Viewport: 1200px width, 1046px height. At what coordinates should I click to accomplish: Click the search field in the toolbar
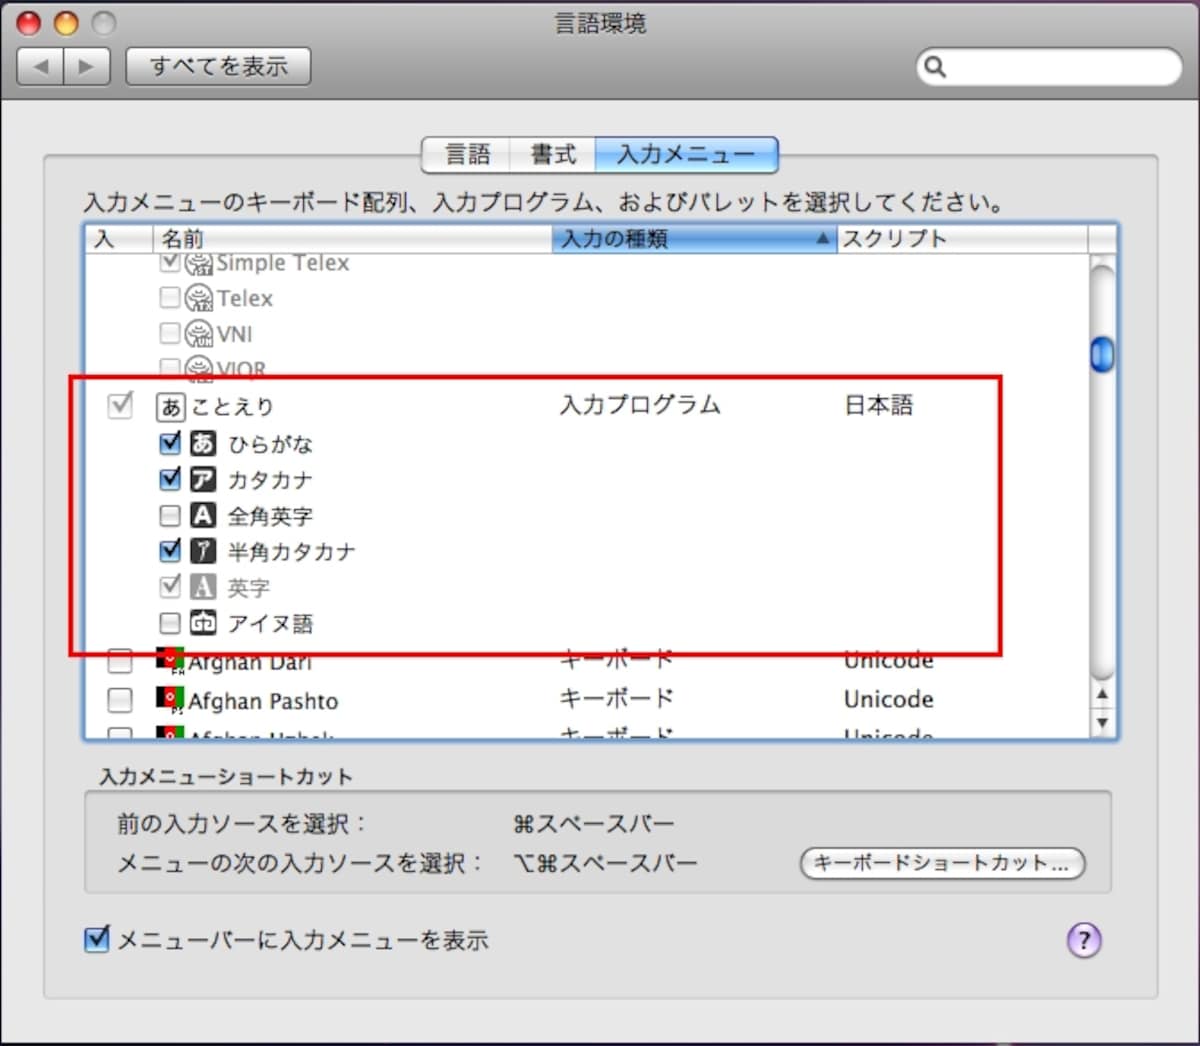pyautogui.click(x=1050, y=67)
